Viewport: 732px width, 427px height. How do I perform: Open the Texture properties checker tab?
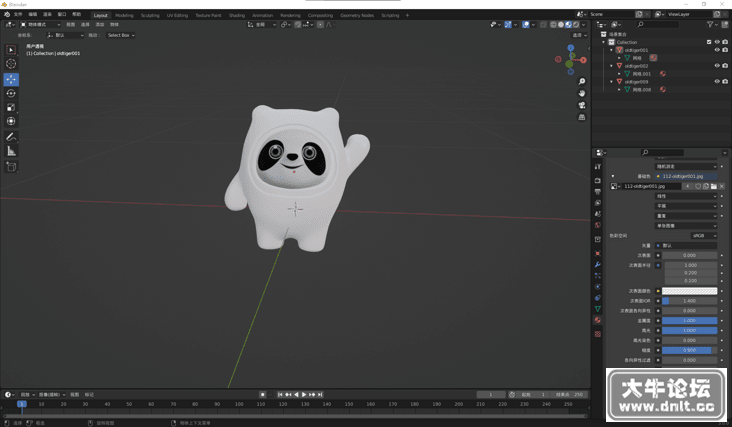click(x=598, y=334)
